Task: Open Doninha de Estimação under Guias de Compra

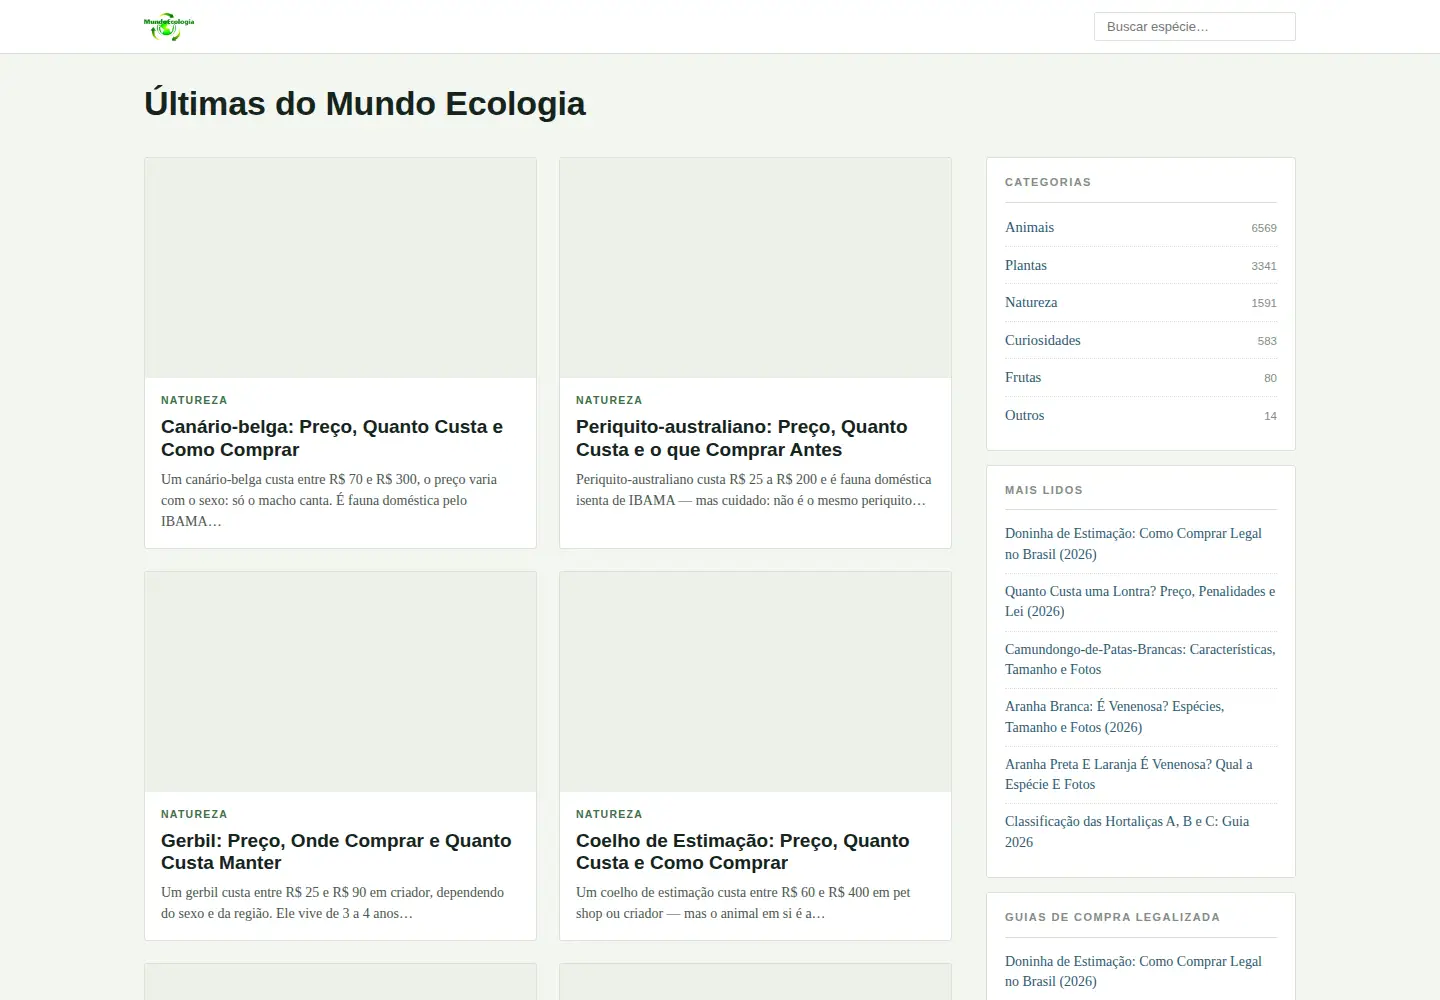Action: 1133,971
